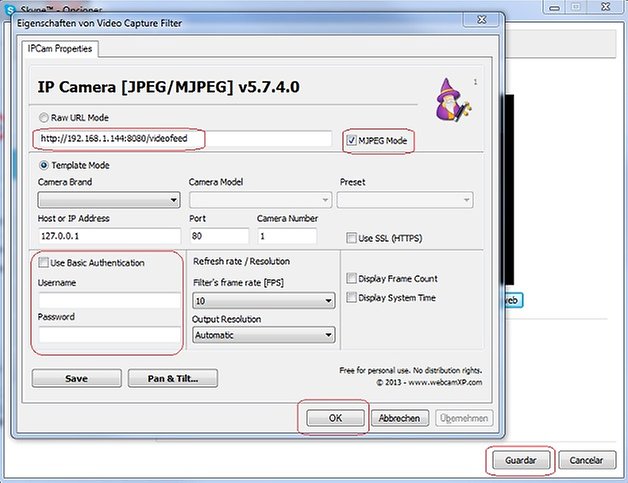The height and width of the screenshot is (483, 628).
Task: Click the raw URL input field
Action: pos(185,139)
